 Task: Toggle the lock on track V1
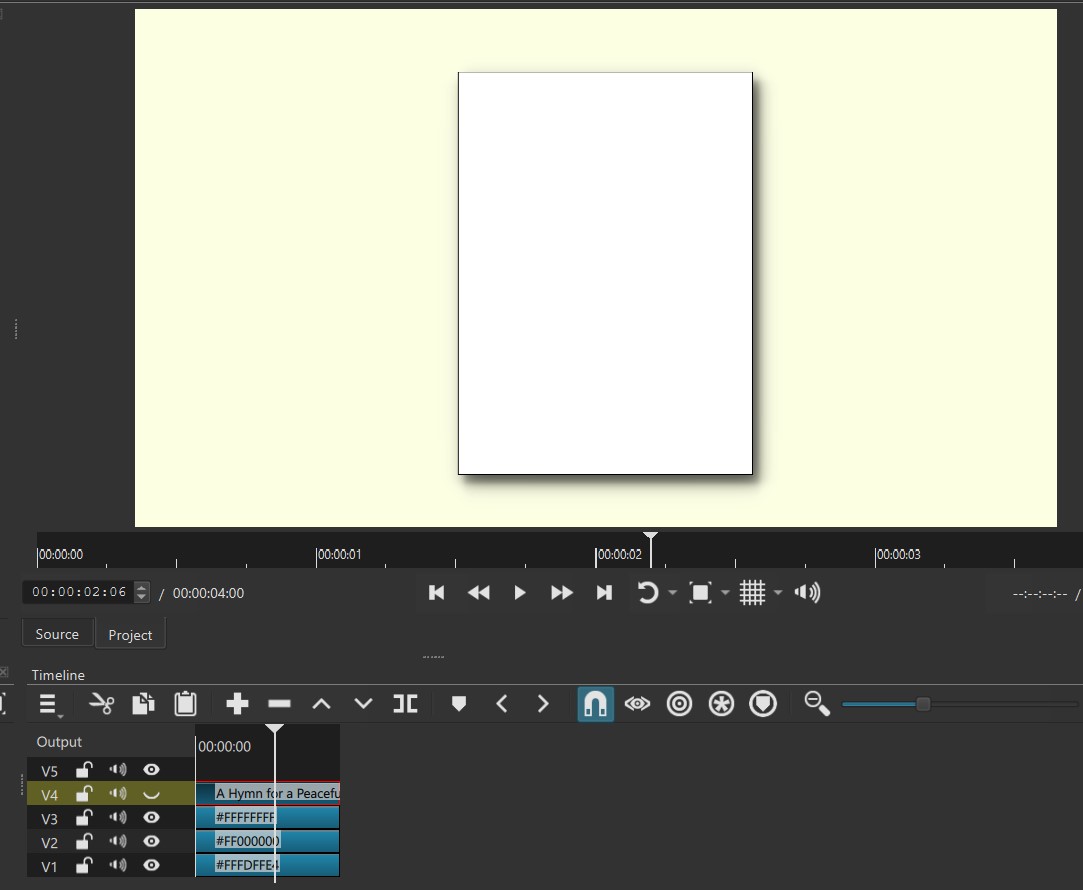[85, 865]
